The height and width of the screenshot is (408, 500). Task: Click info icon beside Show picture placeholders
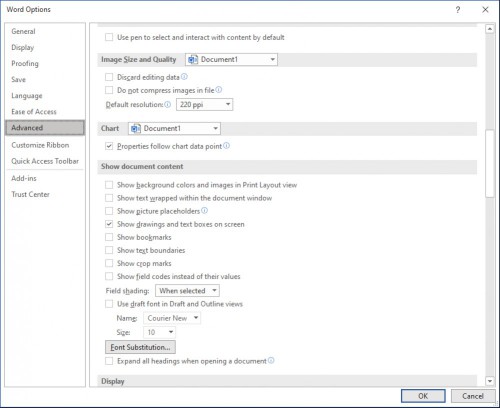click(204, 210)
